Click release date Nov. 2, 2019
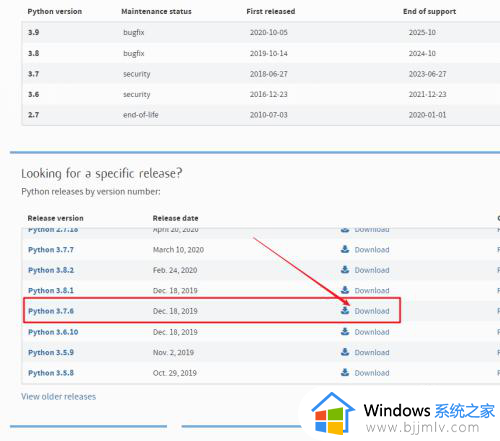500x441 pixels. click(x=173, y=352)
